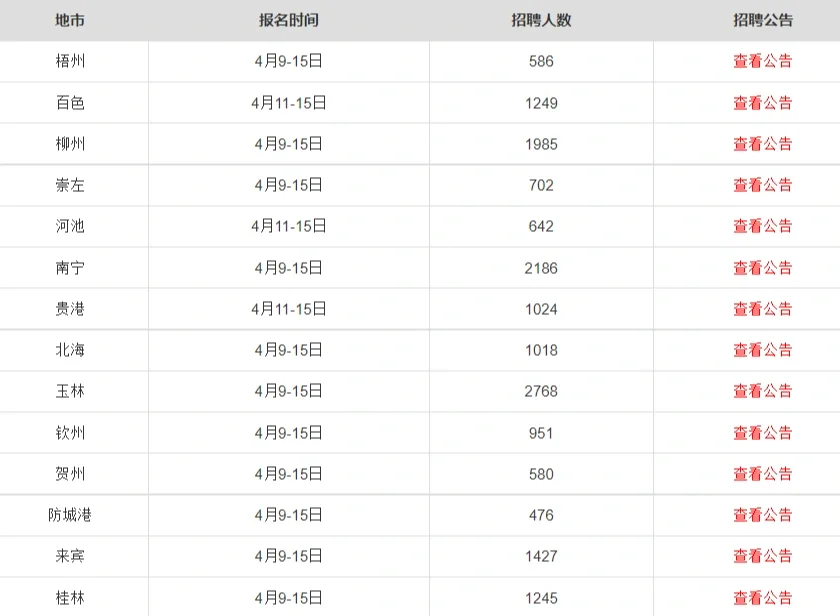
Task: Open the 查看公告 link for 贺州
Action: (x=762, y=474)
